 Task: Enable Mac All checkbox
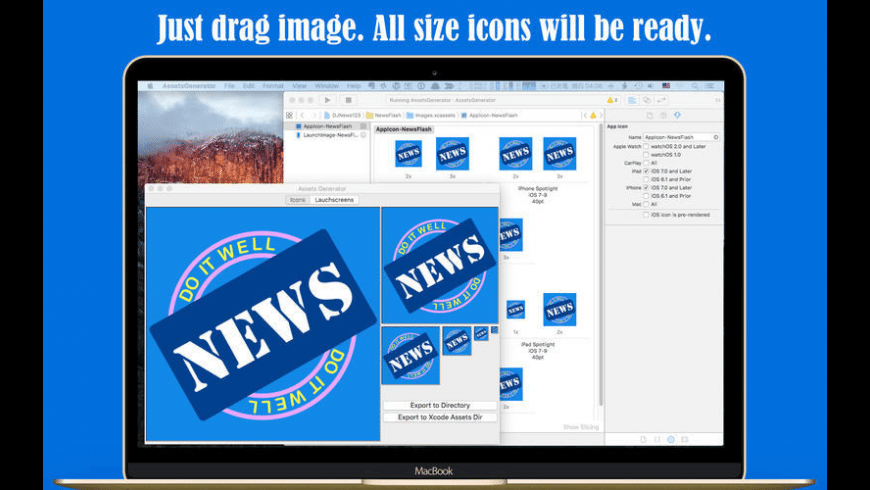[646, 204]
